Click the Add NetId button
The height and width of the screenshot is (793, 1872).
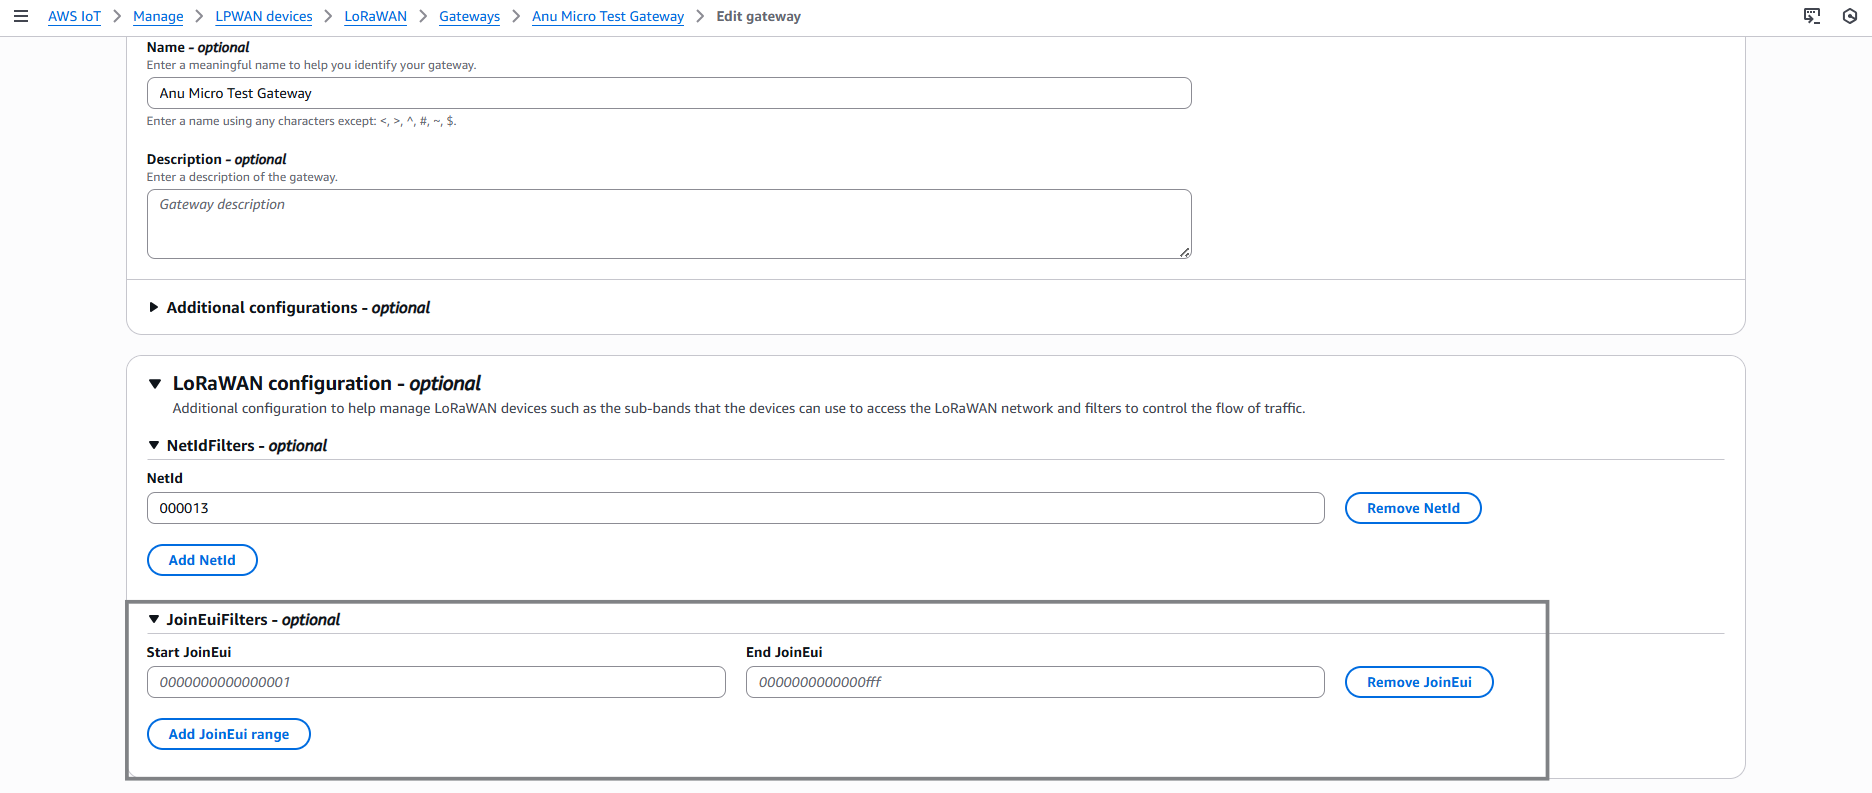tap(202, 560)
